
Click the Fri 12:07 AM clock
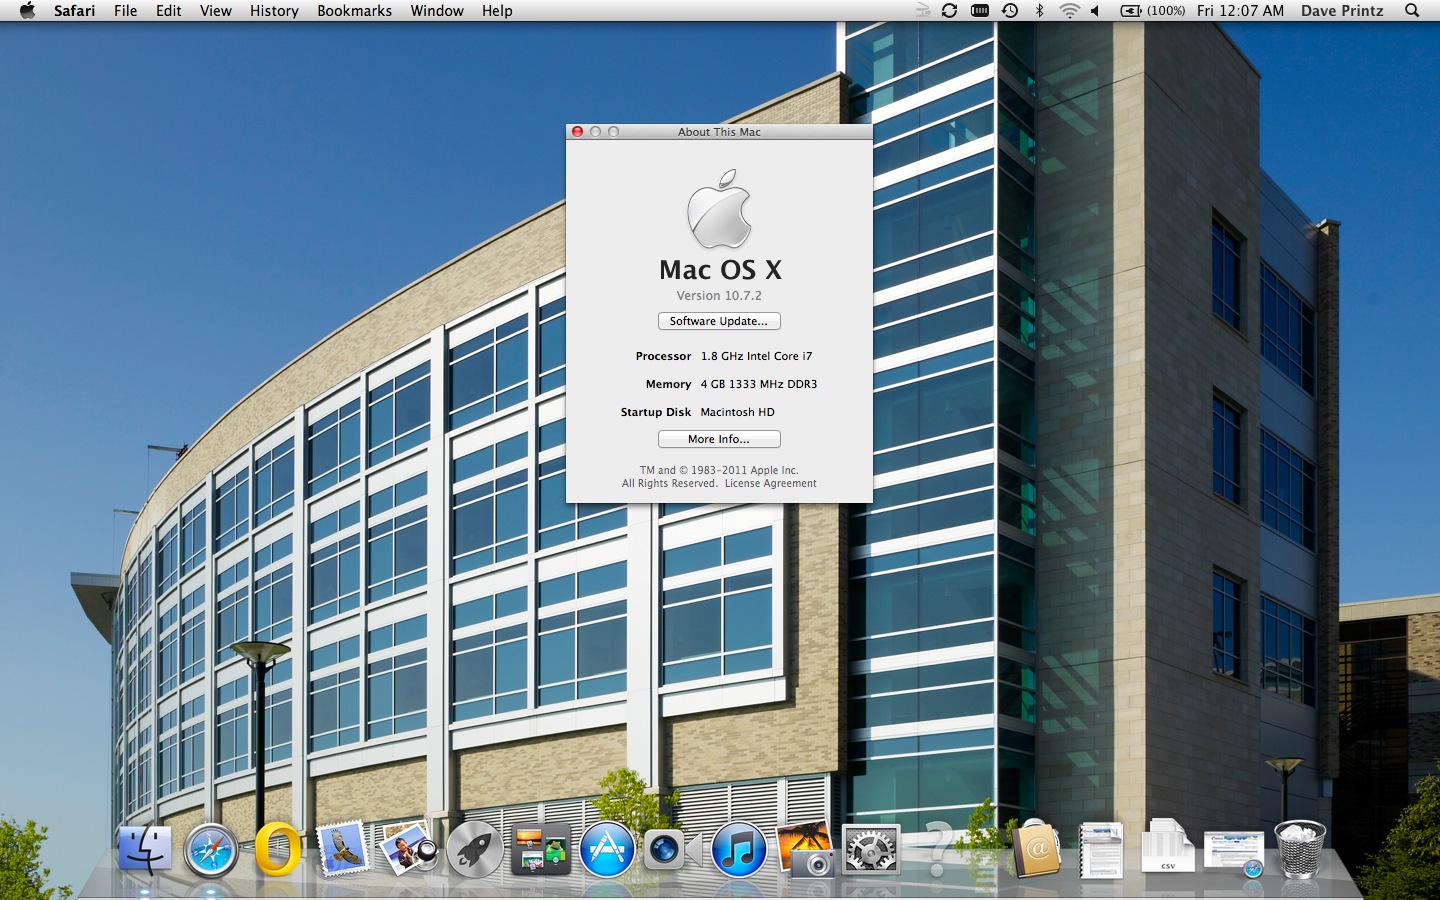[x=1240, y=10]
